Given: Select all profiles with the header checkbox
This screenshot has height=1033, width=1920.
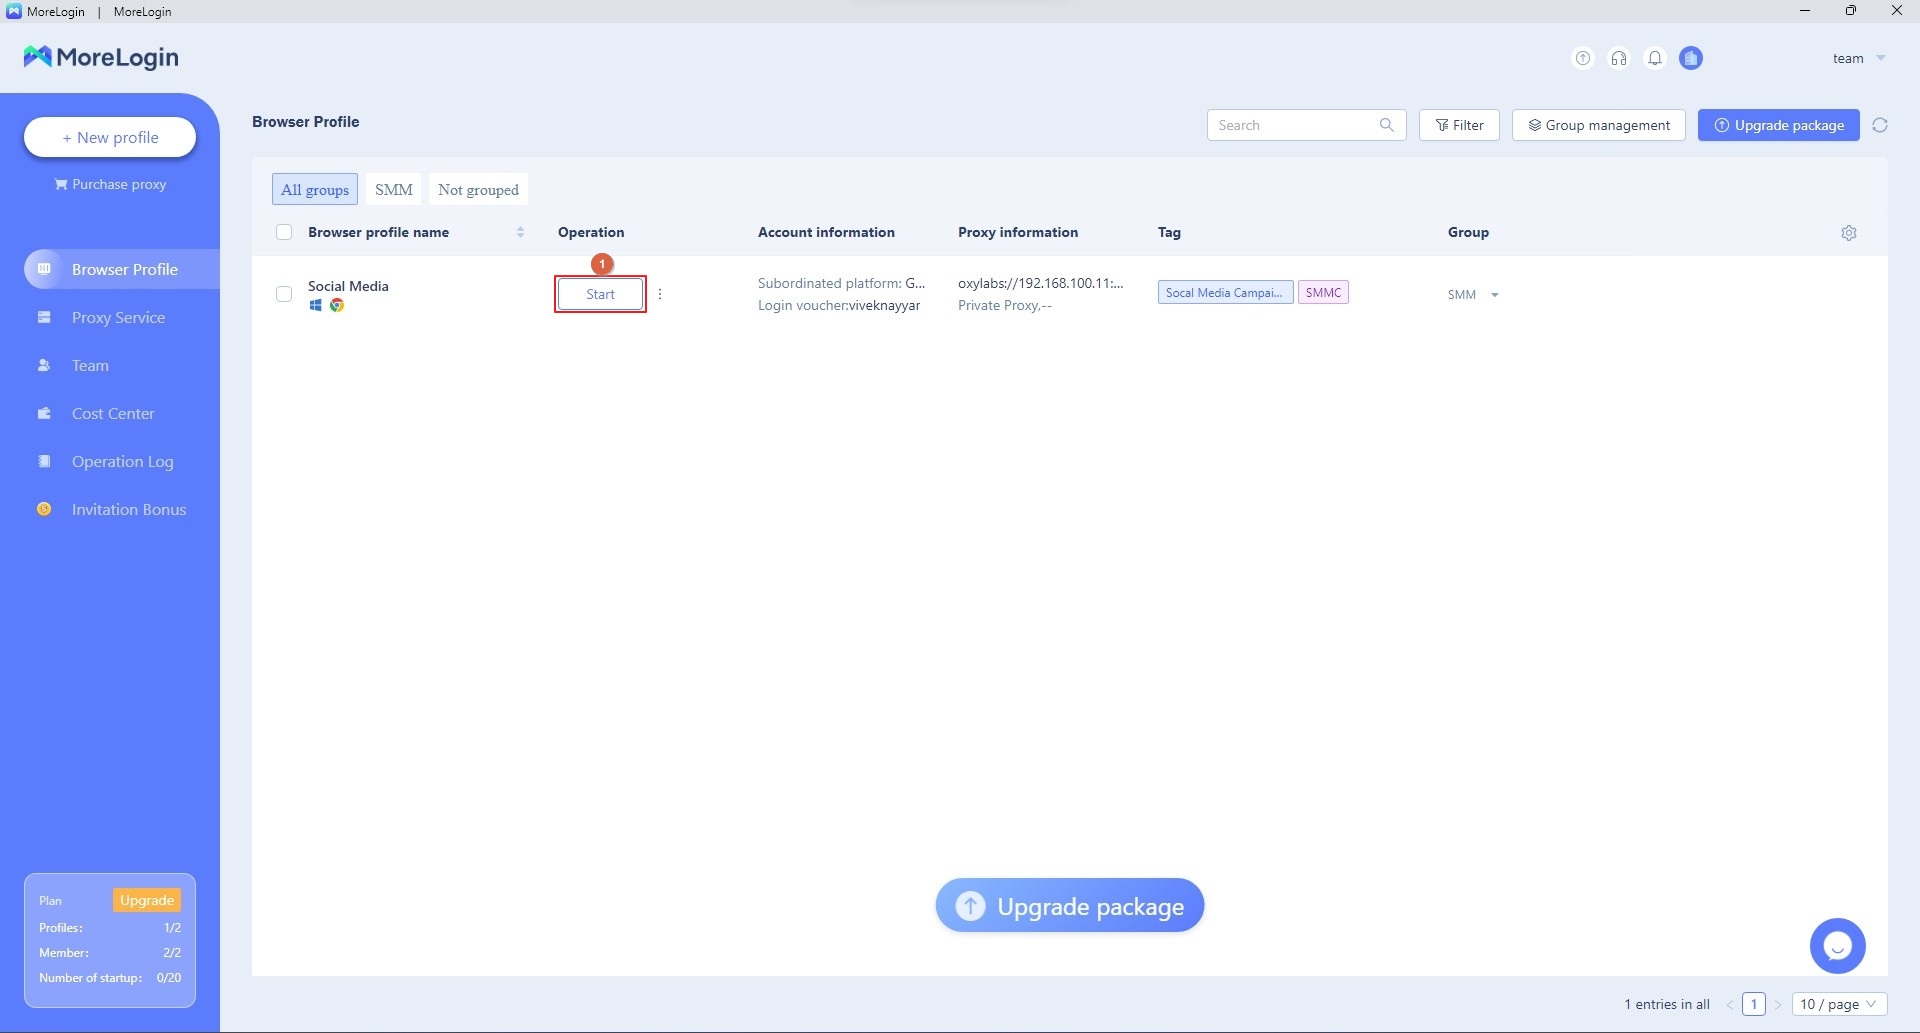Looking at the screenshot, I should click(x=284, y=232).
